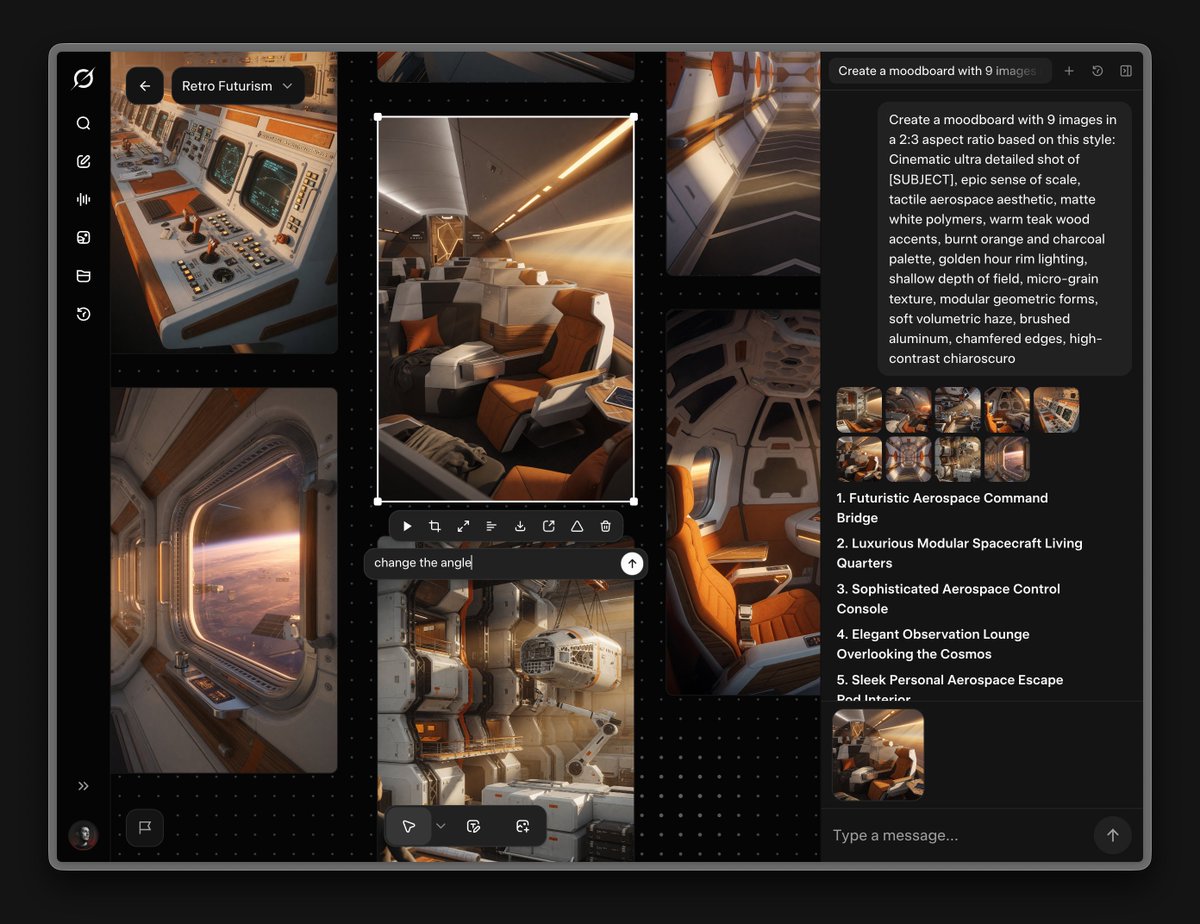Click the external share icon in toolbar
This screenshot has width=1200, height=924.
pos(548,526)
